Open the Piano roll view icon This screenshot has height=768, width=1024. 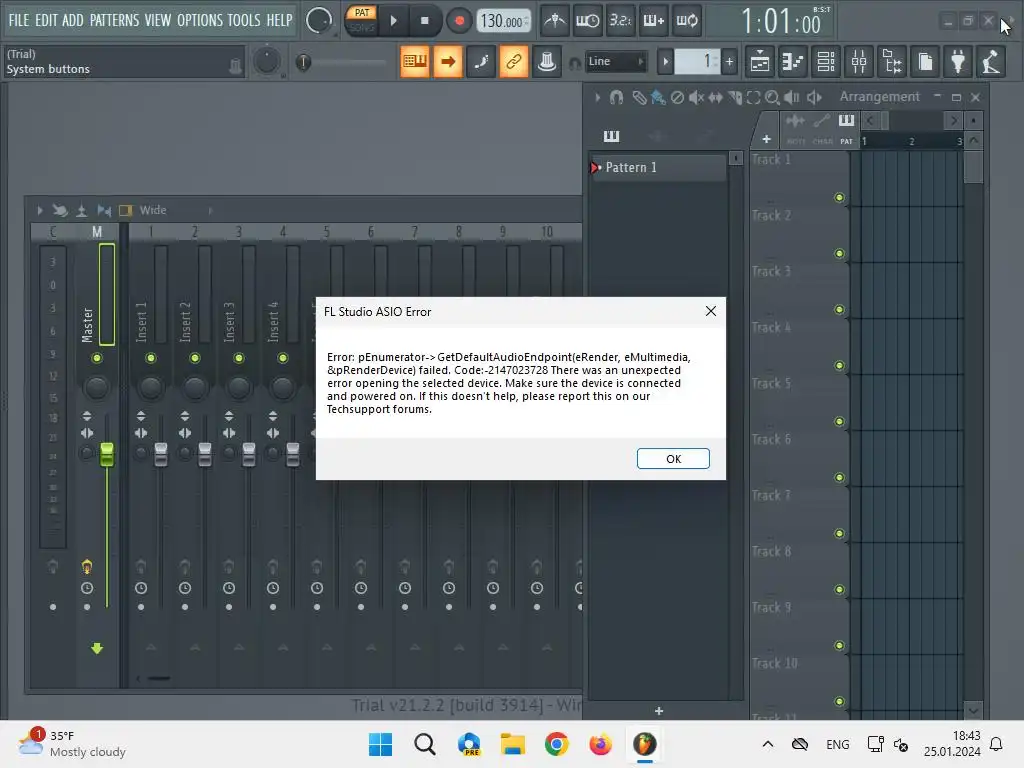(x=793, y=62)
